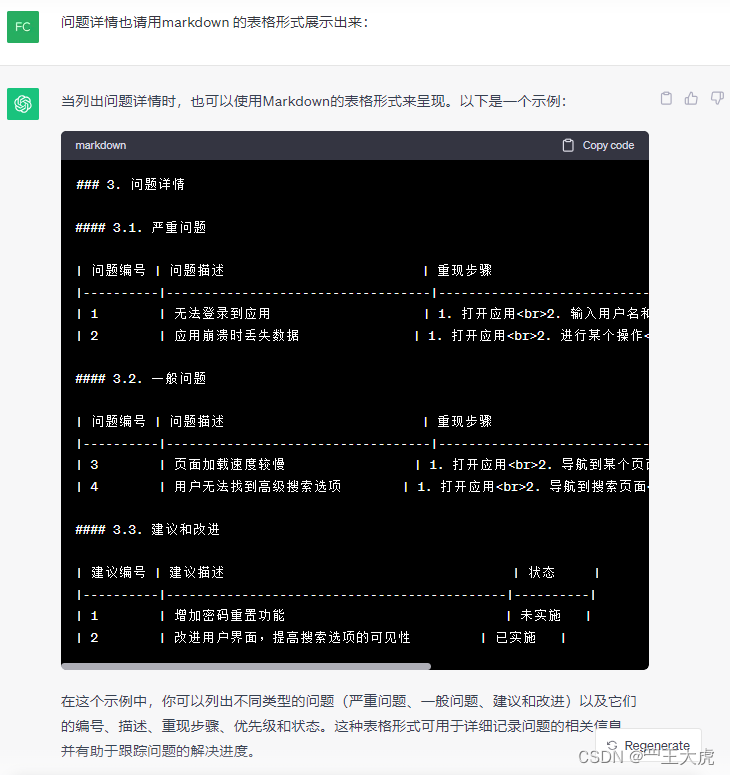Copy the response with clipboard icon
The width and height of the screenshot is (730, 775).
tap(666, 98)
